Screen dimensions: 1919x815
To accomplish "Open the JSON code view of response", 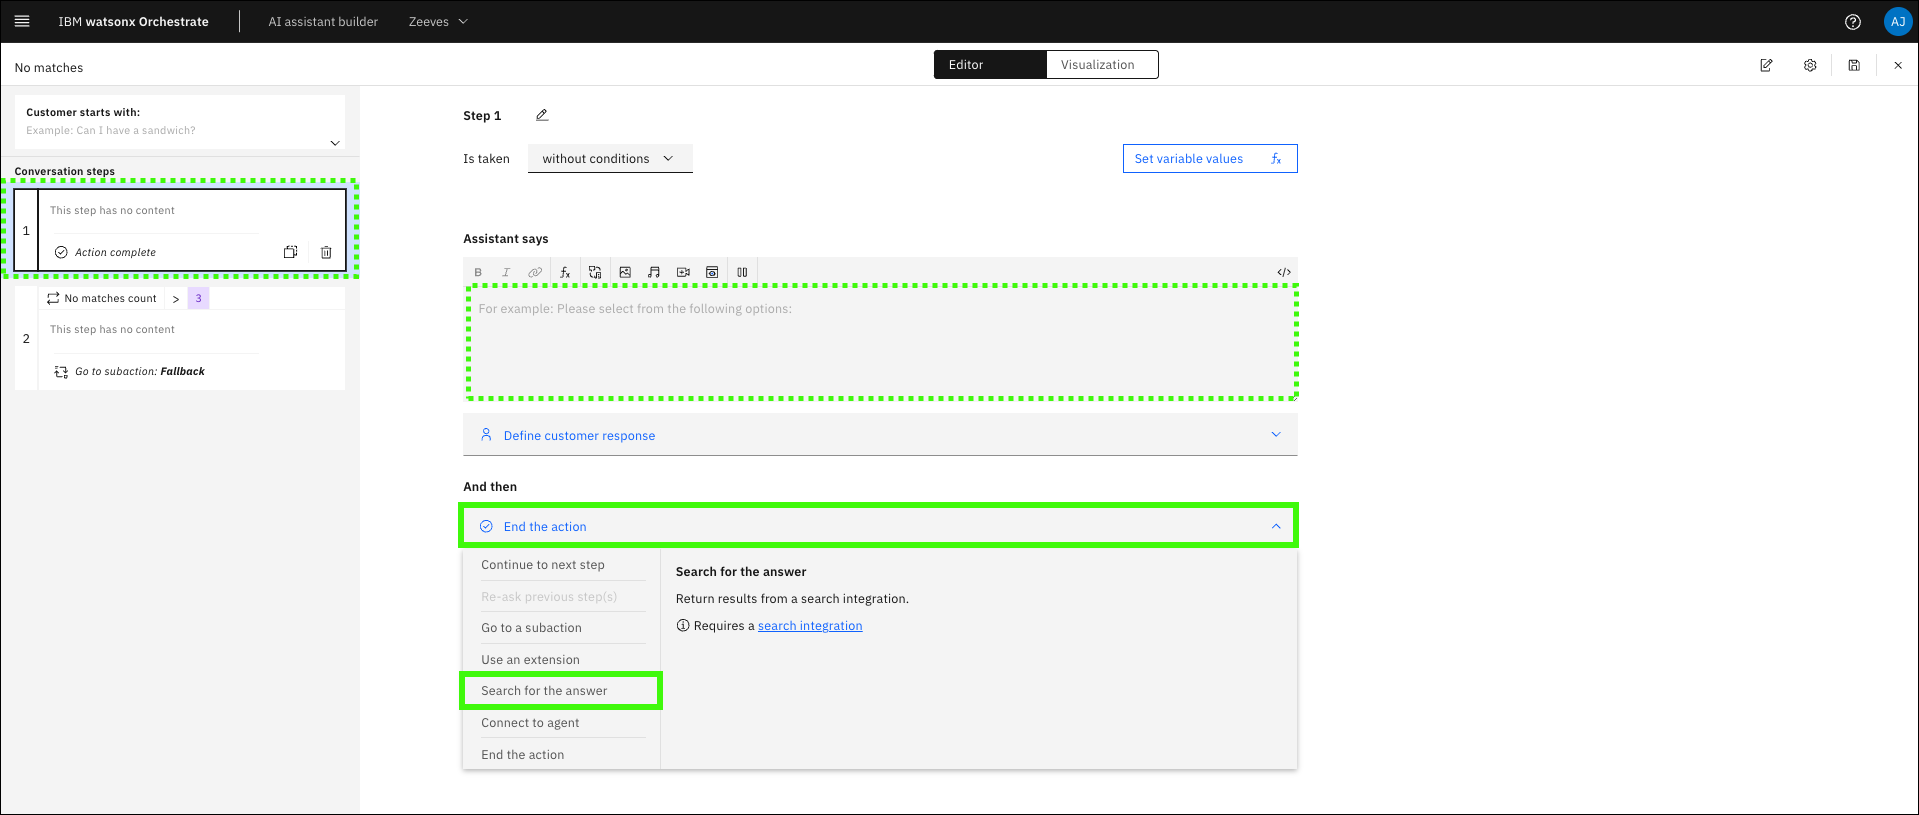I will tap(1284, 272).
